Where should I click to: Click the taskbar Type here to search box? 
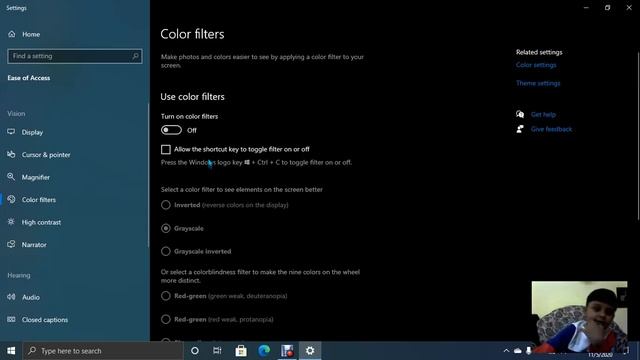point(103,351)
